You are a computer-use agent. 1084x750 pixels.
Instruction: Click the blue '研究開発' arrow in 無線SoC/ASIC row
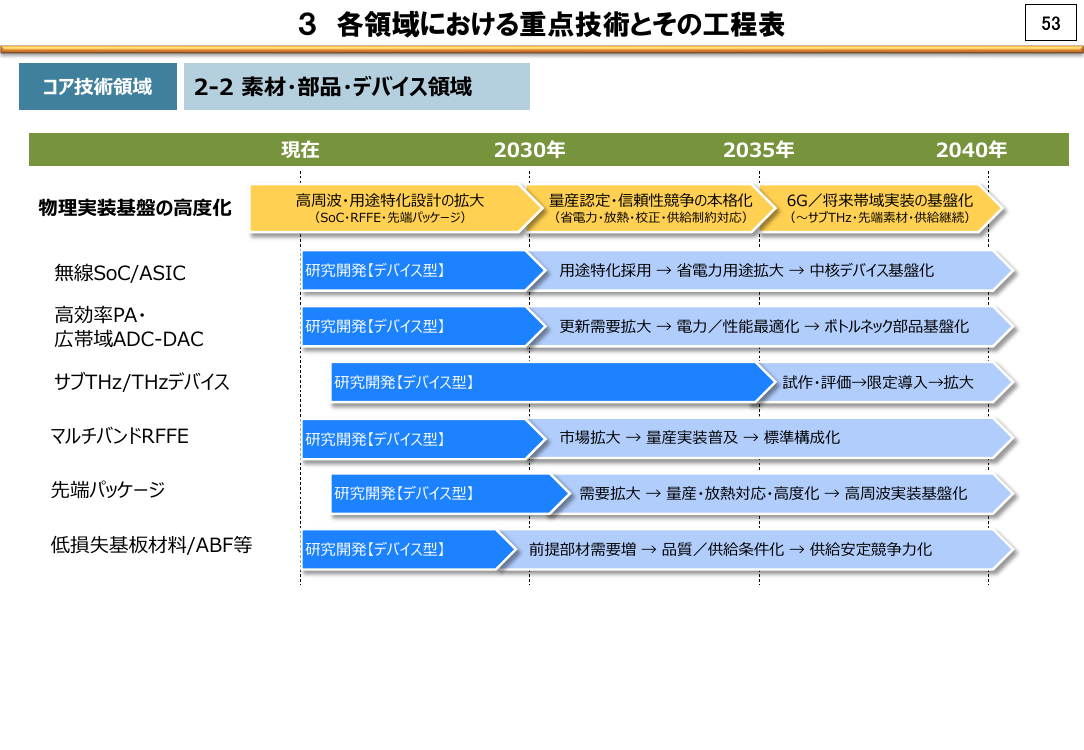tap(424, 270)
